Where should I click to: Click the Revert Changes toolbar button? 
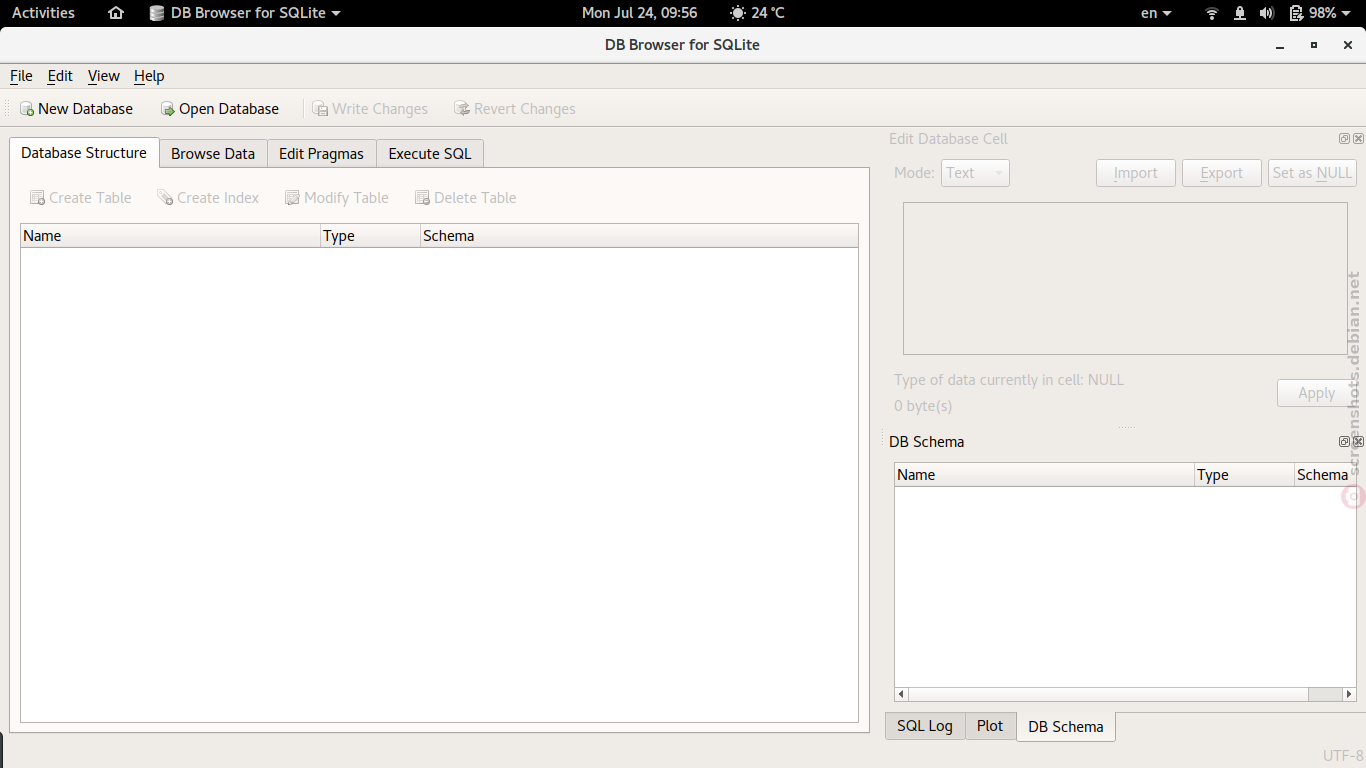coord(515,109)
